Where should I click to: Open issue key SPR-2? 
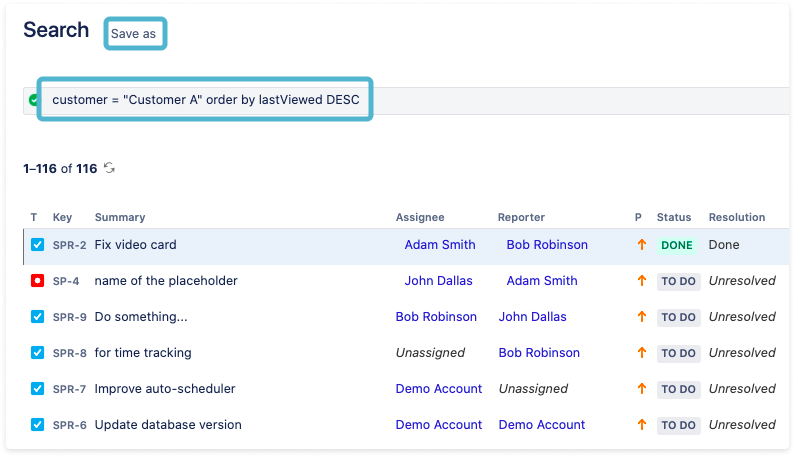69,245
